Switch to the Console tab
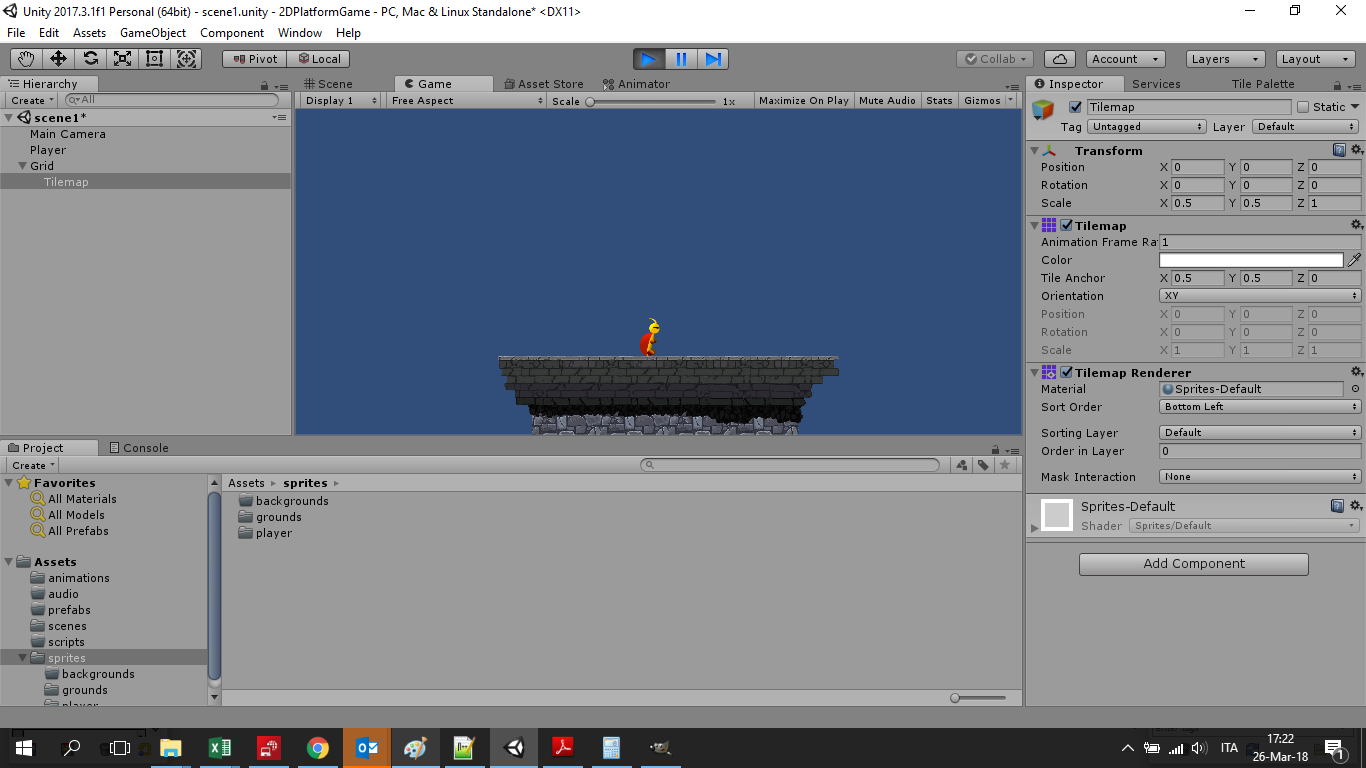 (x=139, y=448)
